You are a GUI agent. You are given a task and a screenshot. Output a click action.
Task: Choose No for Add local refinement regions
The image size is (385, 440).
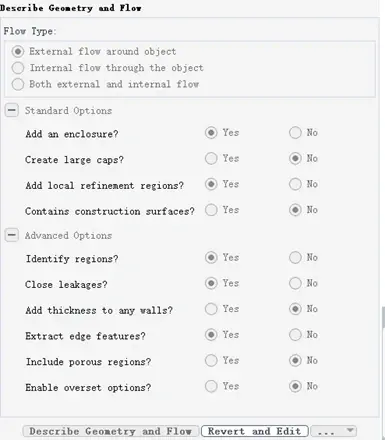click(295, 184)
